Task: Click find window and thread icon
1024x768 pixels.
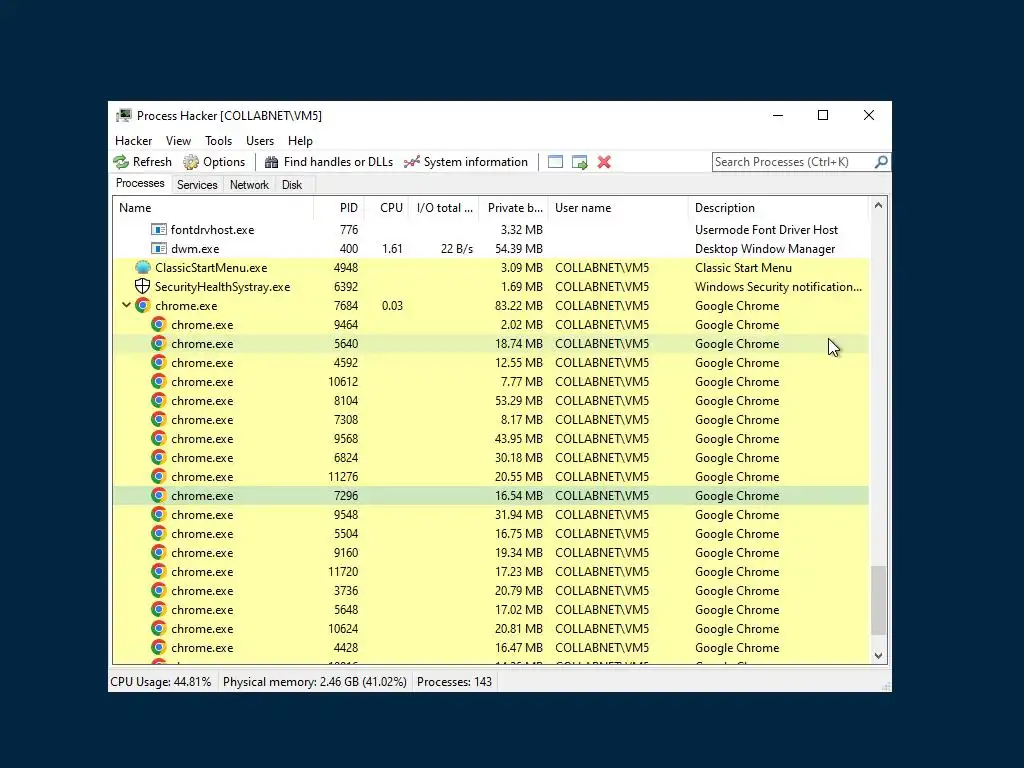Action: click(x=579, y=162)
